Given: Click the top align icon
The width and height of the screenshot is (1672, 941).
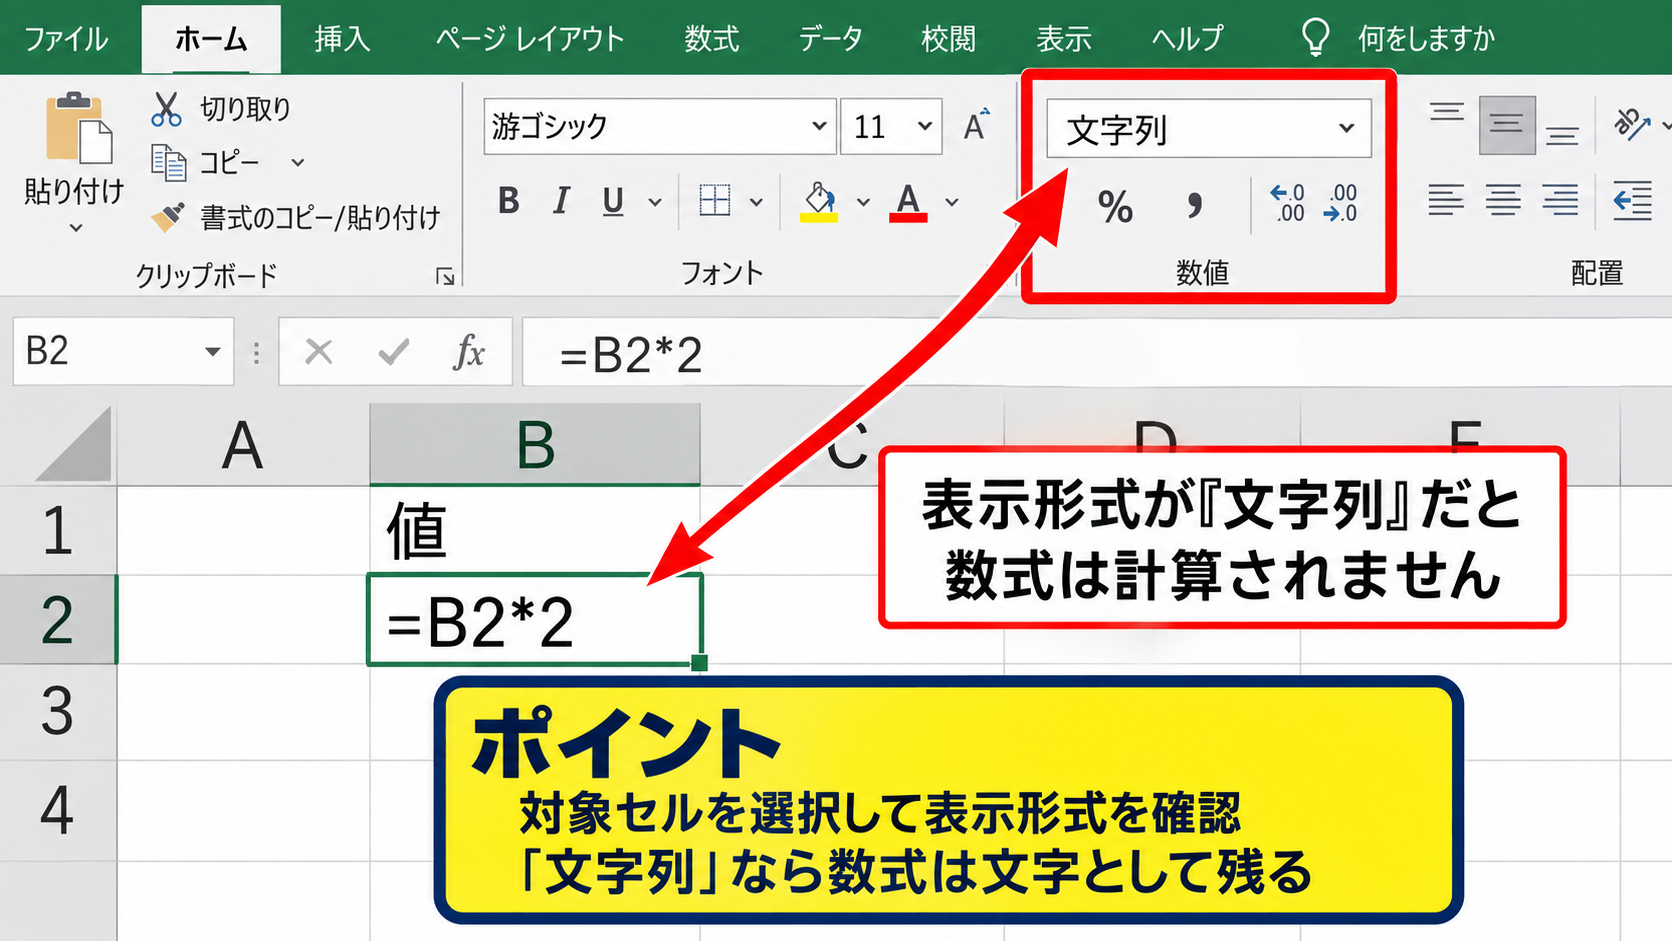Looking at the screenshot, I should coord(1447,111).
